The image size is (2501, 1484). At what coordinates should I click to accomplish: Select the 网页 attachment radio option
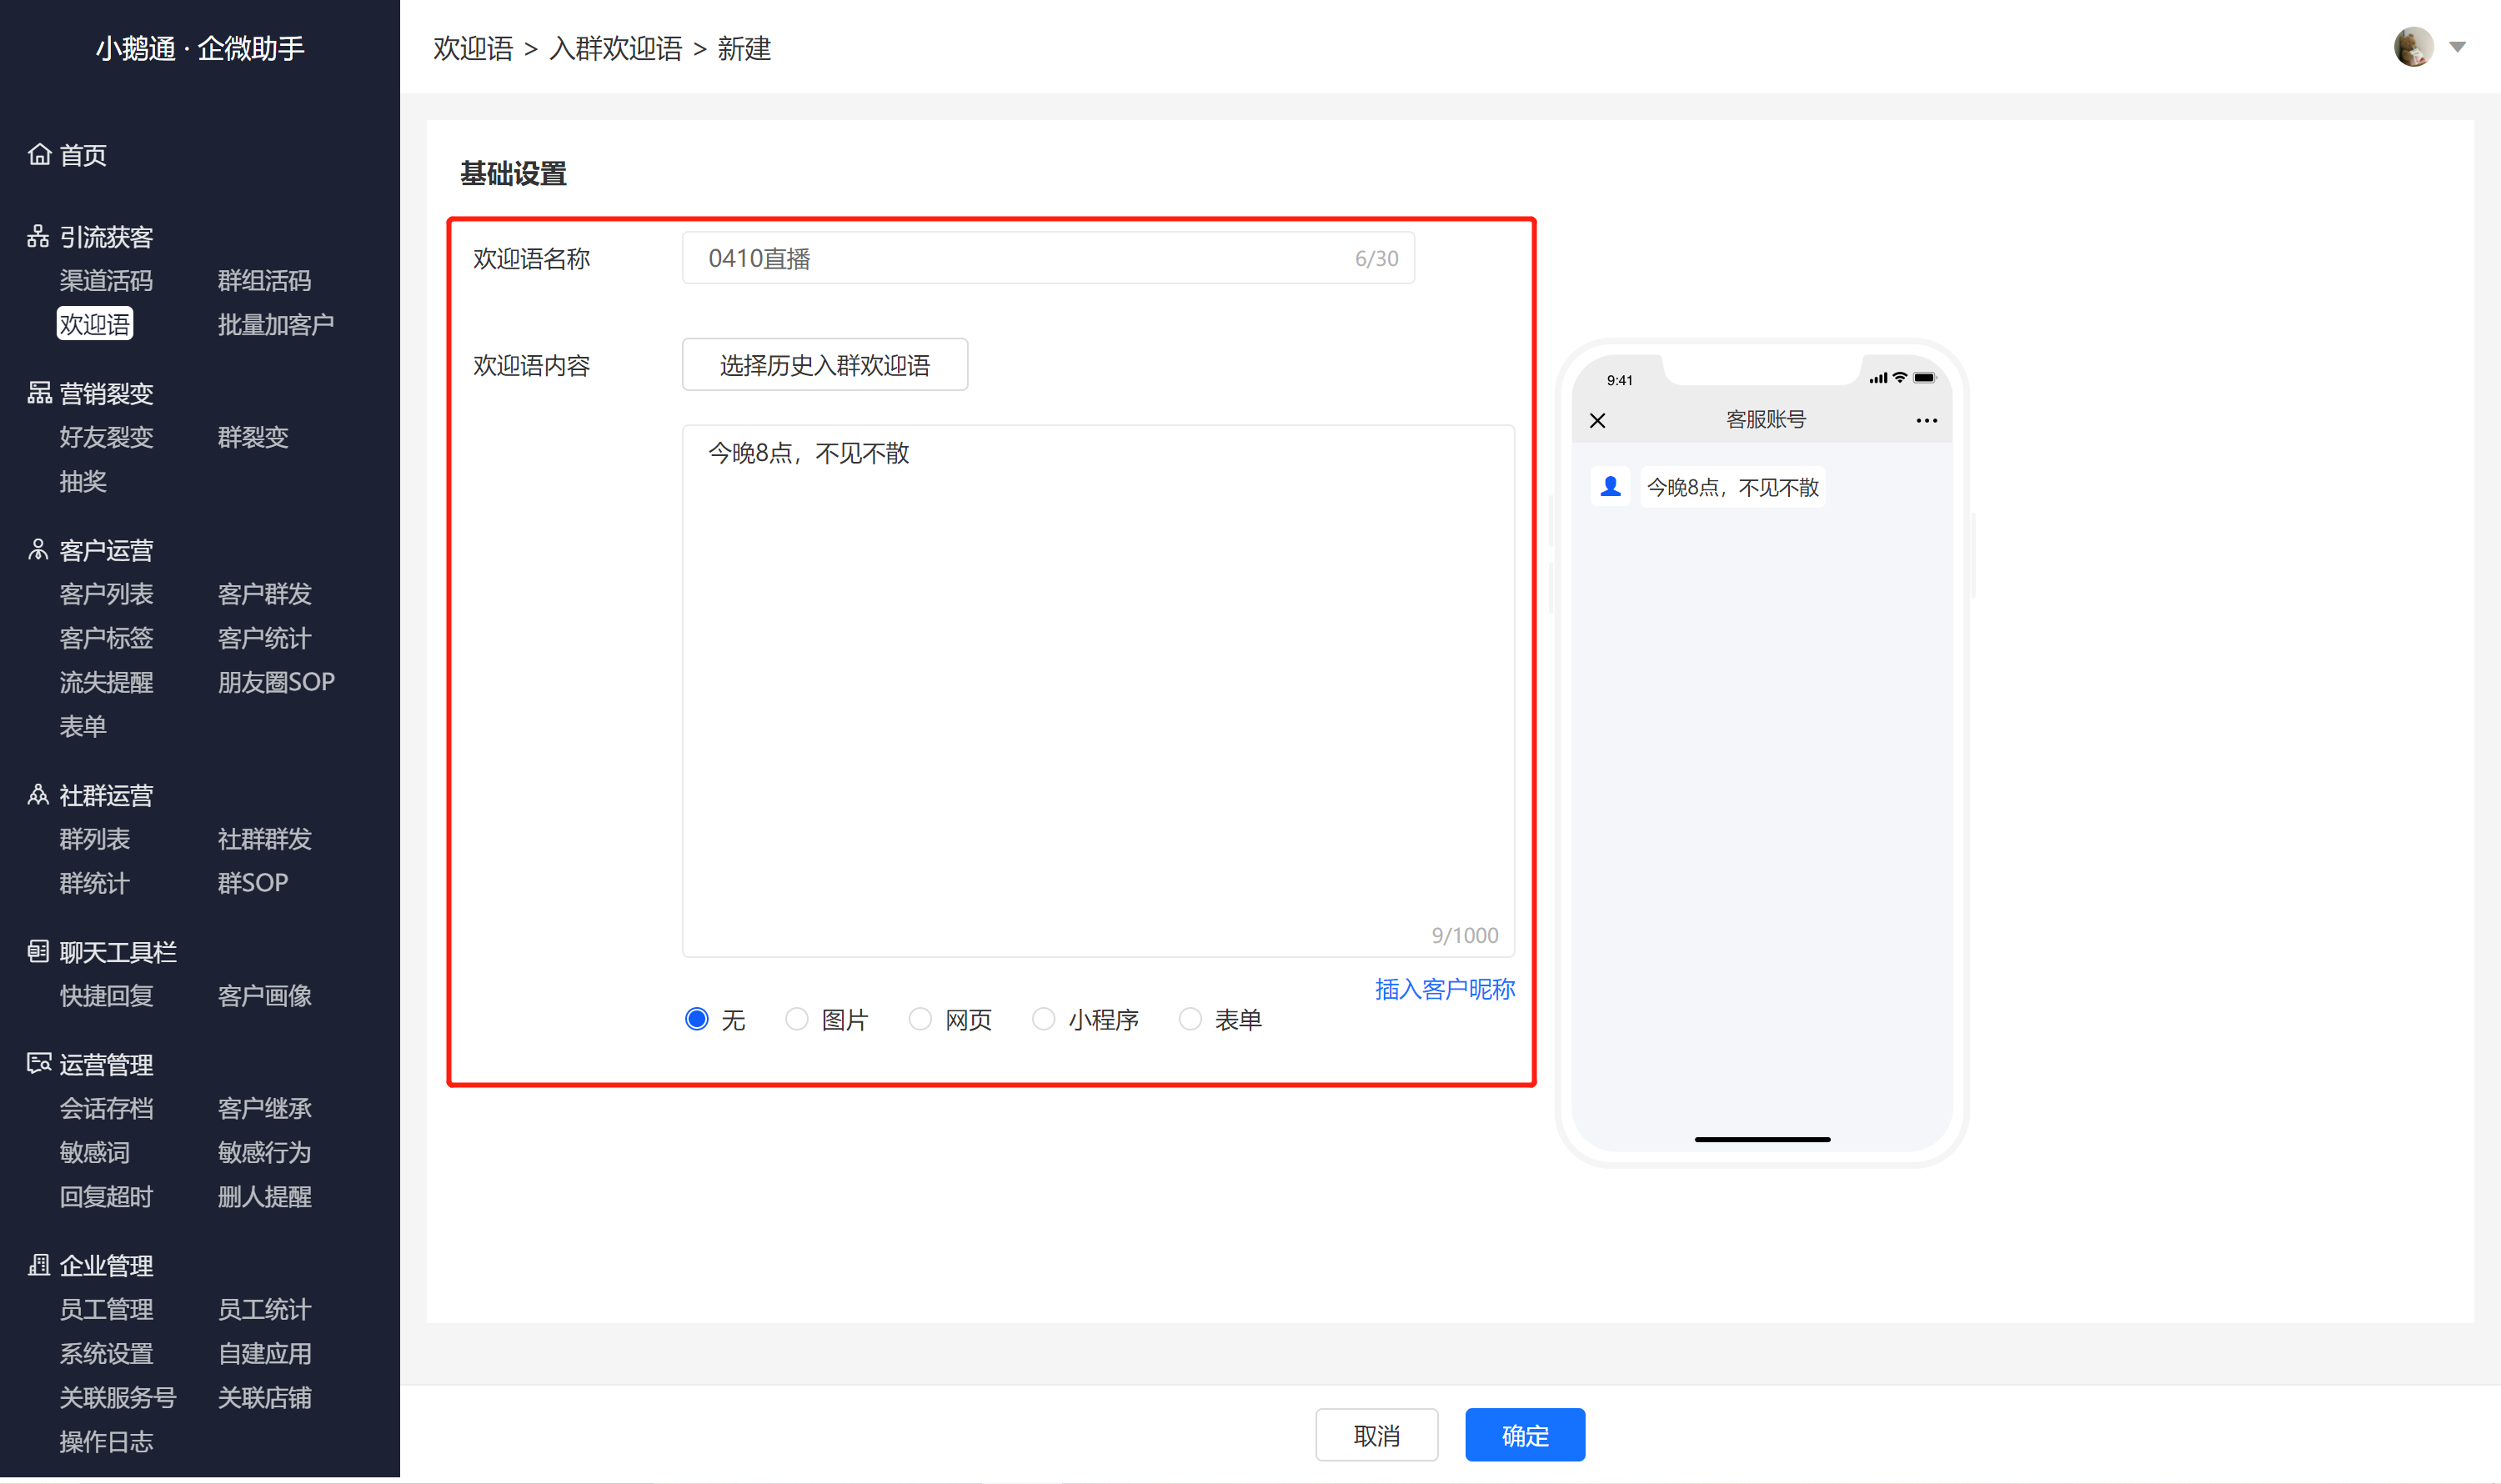[920, 1019]
